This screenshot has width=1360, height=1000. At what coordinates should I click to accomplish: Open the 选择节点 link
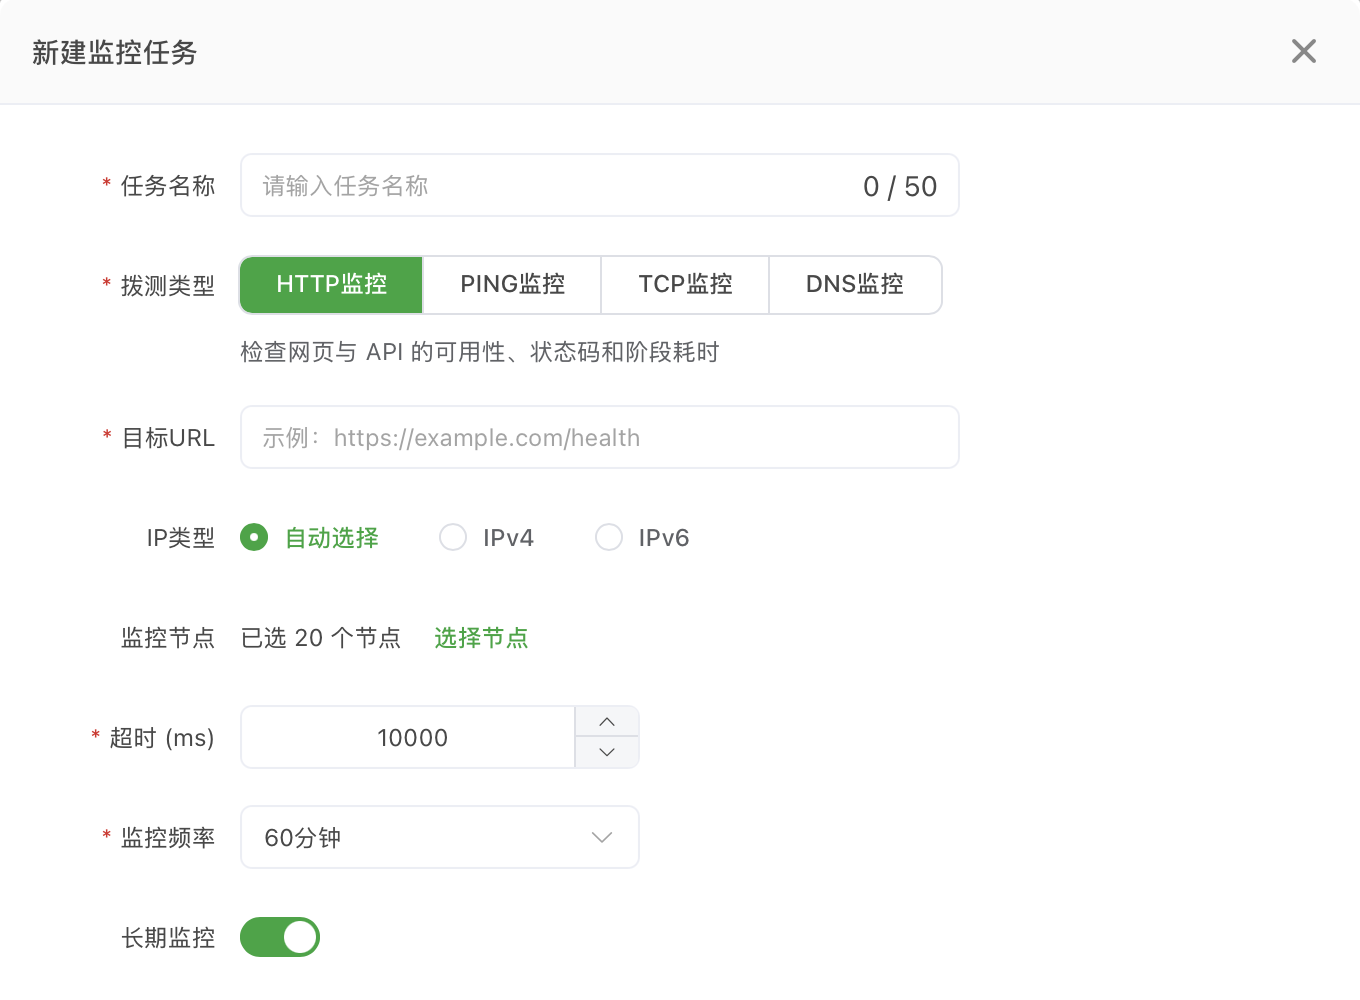tap(481, 638)
